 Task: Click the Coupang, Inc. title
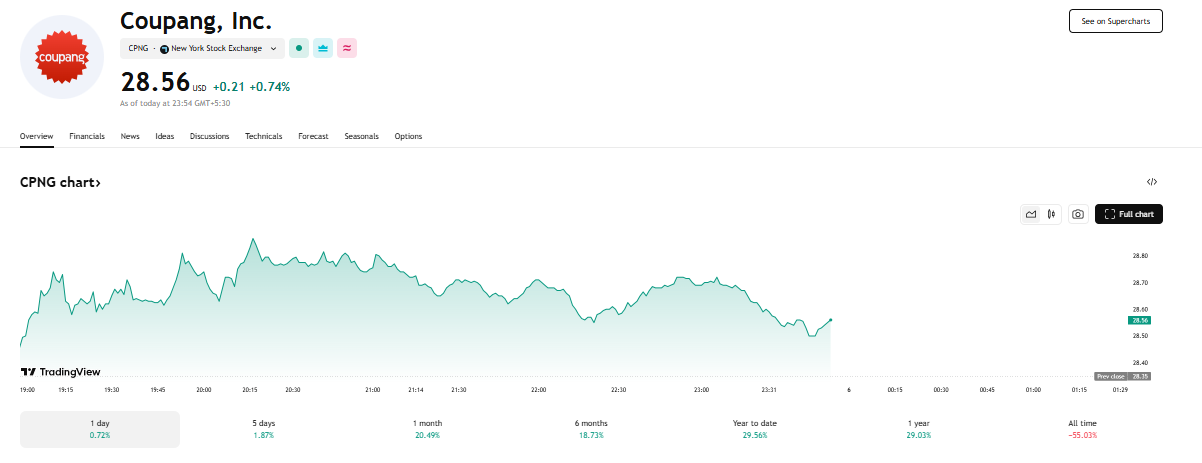pyautogui.click(x=196, y=19)
